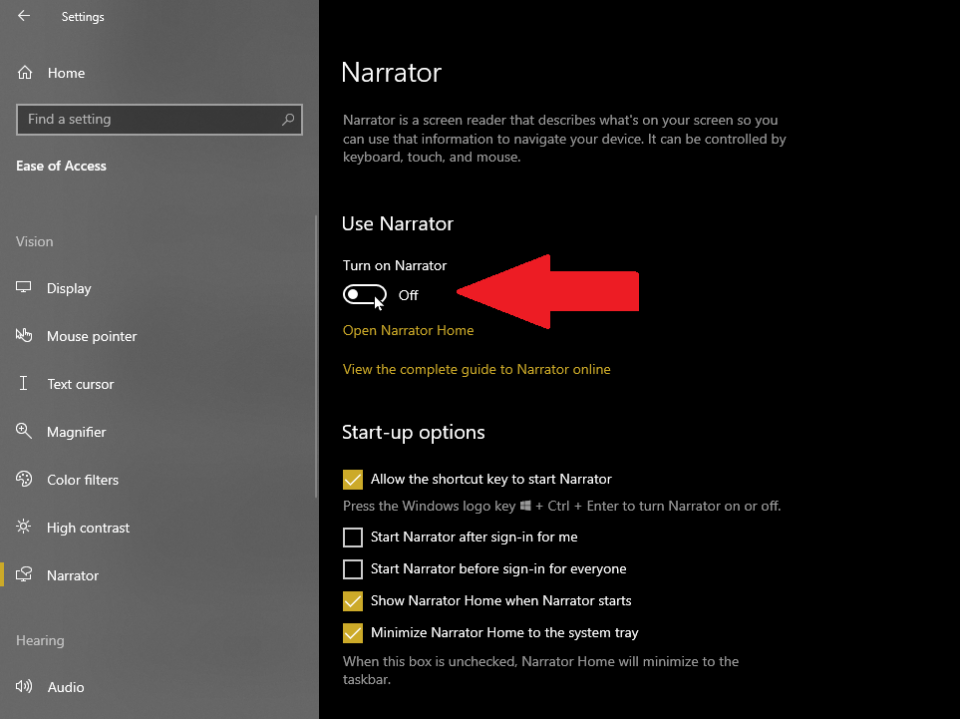The image size is (960, 719).
Task: Uncheck Allow the shortcut key to start Narrator
Action: [353, 480]
